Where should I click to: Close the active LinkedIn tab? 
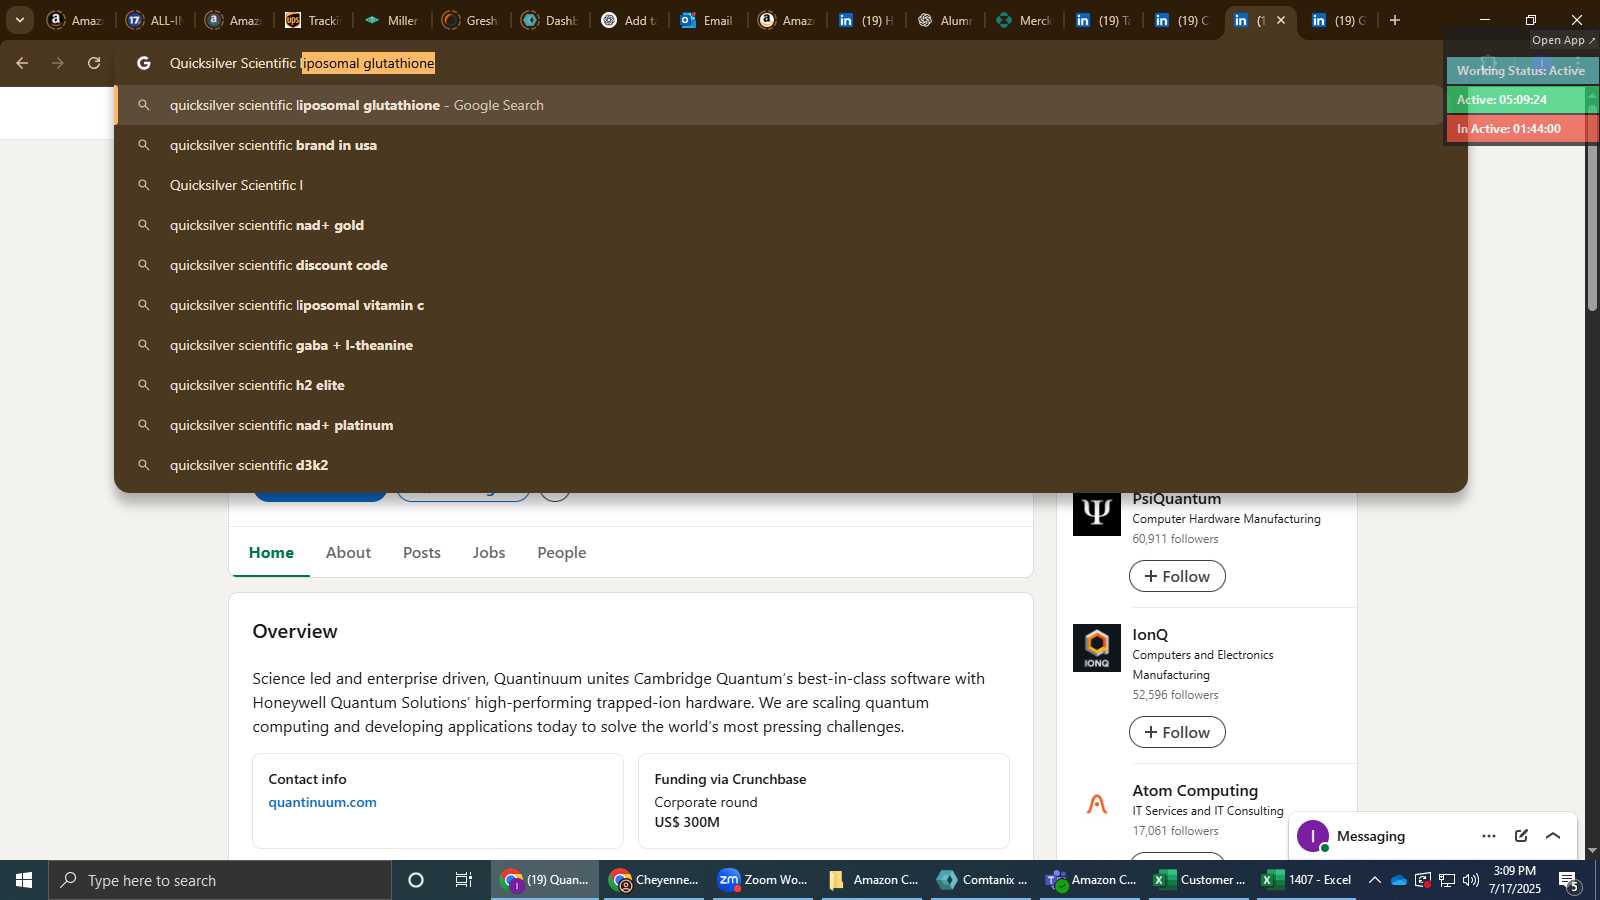point(1281,20)
